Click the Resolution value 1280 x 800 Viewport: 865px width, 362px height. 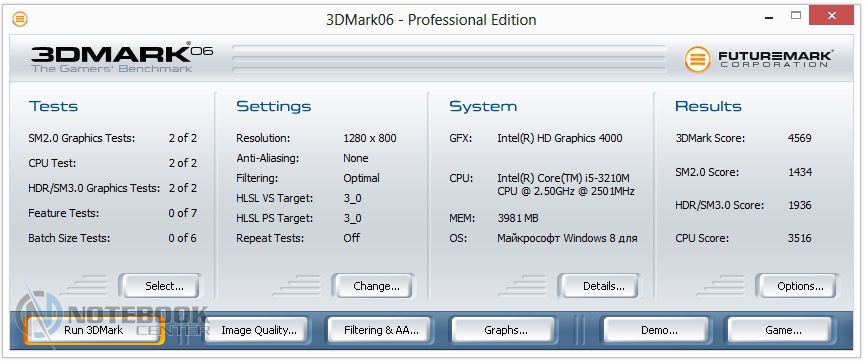click(x=370, y=138)
